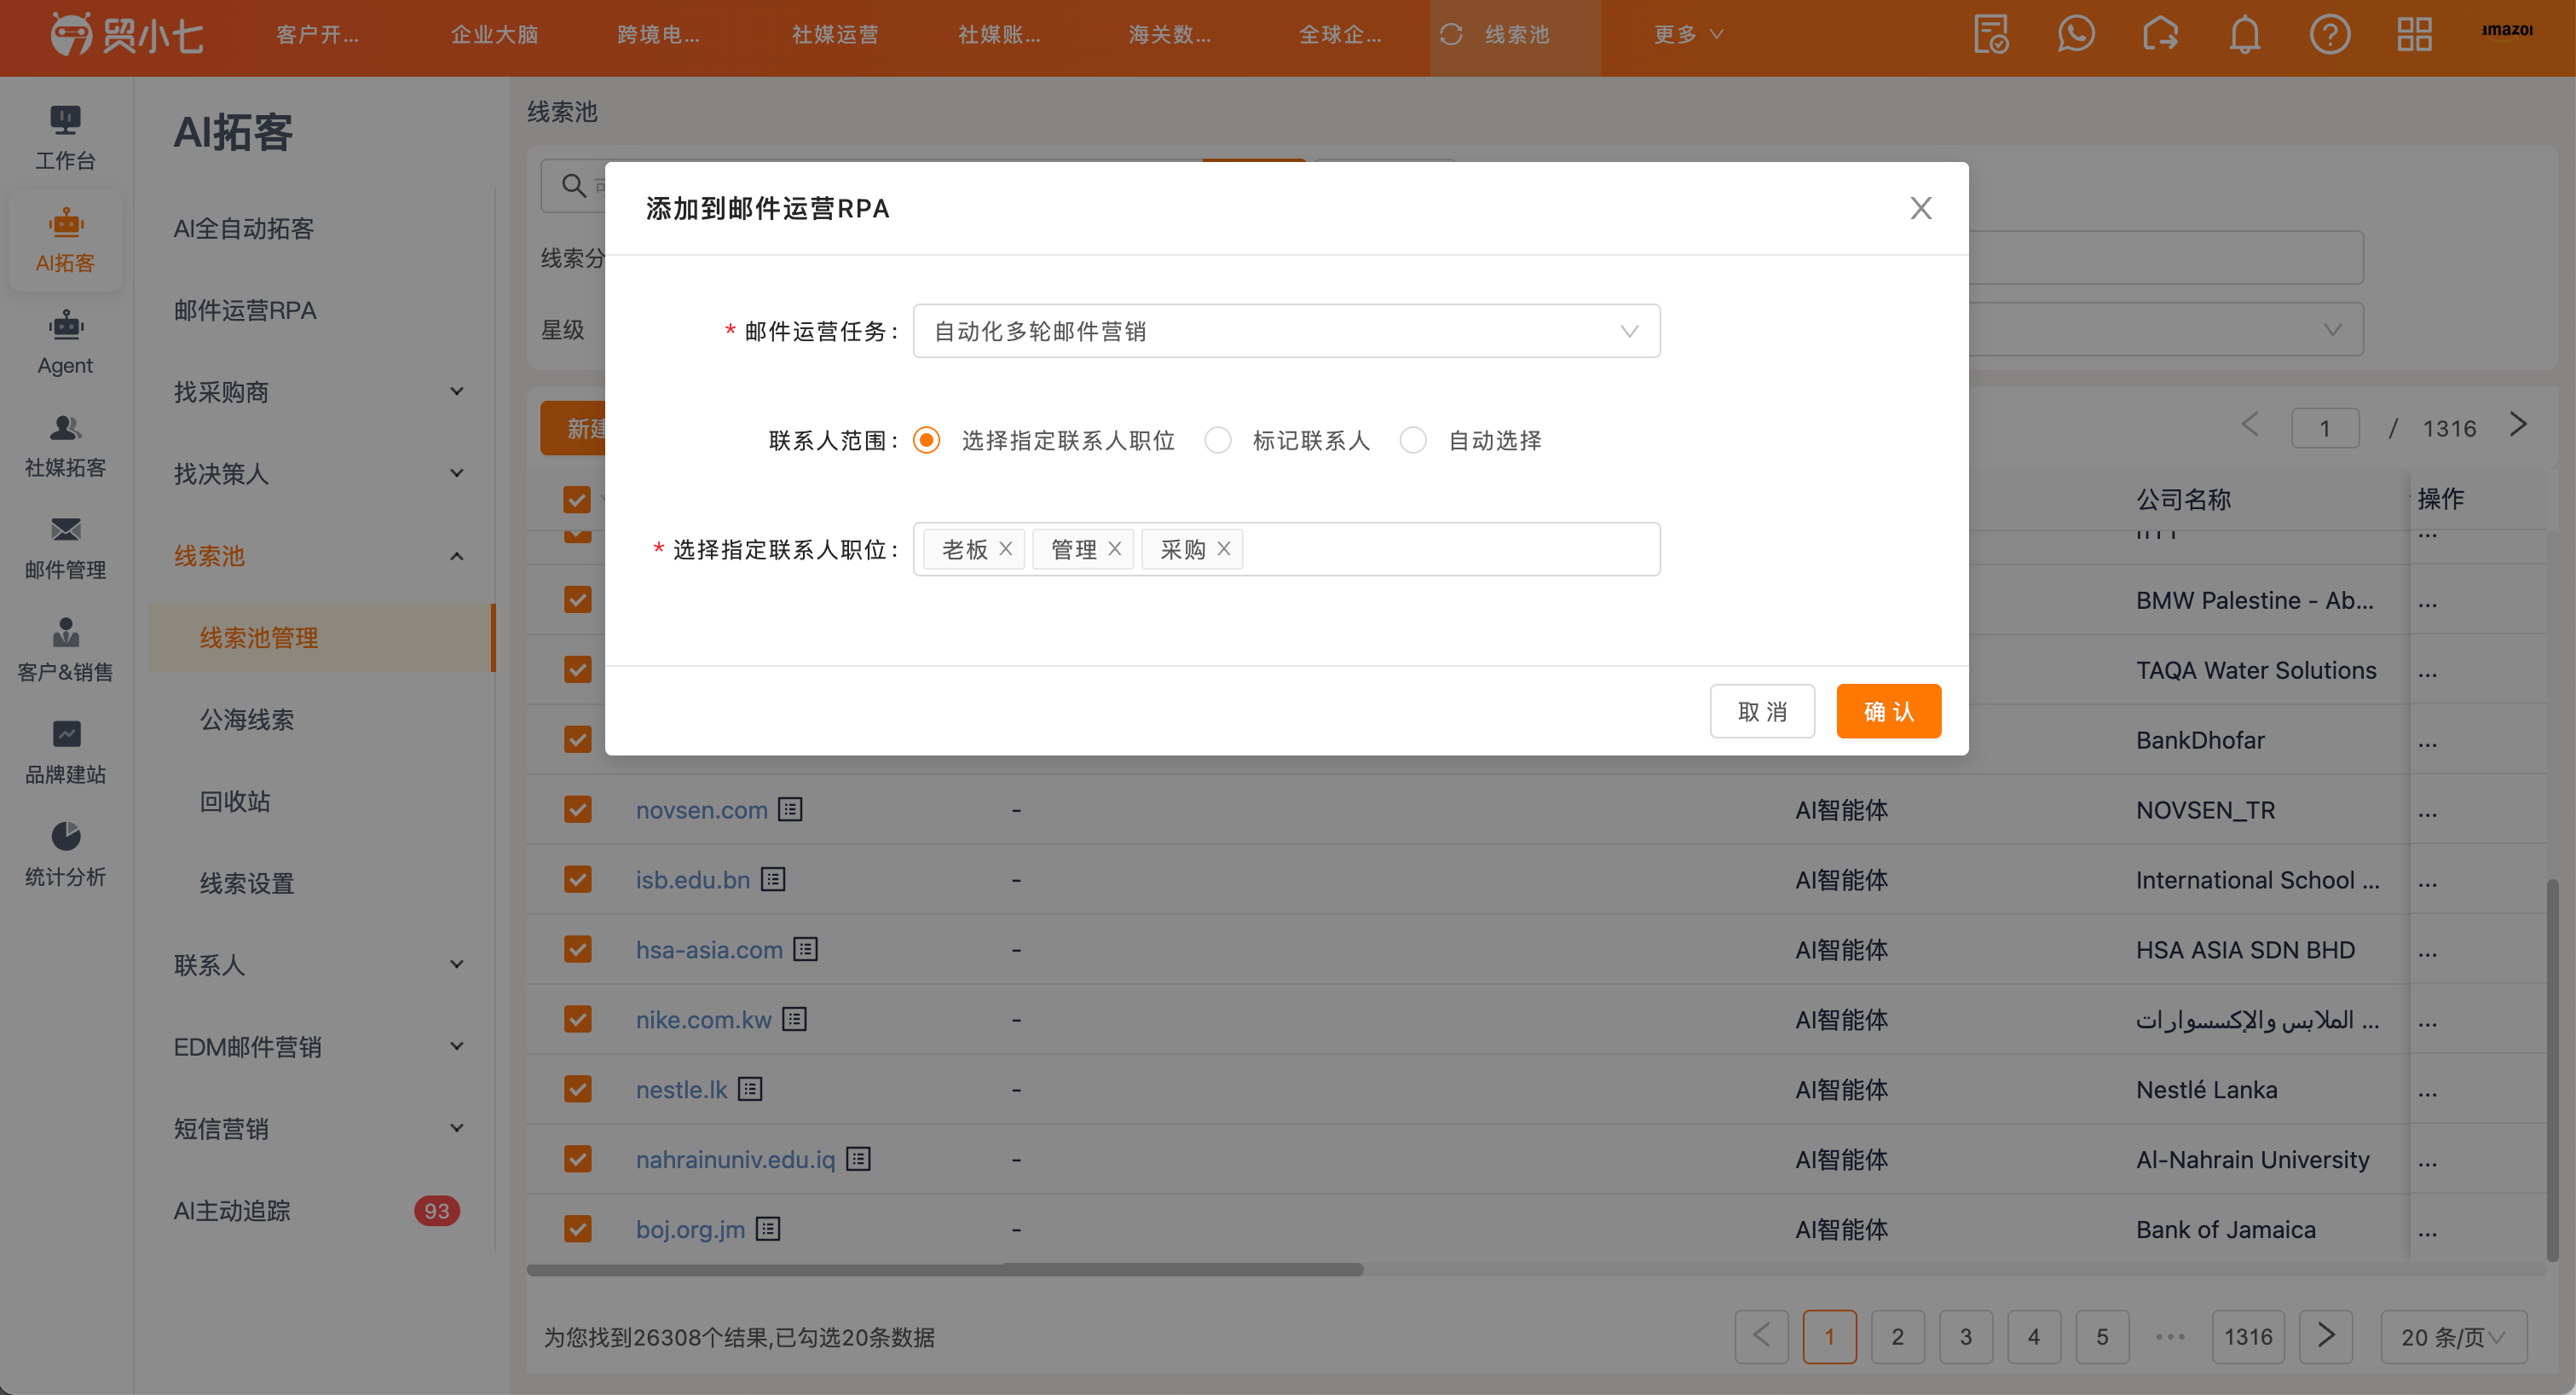This screenshot has height=1395, width=2576.
Task: Collapse the 线索池 sidebar menu
Action: [x=320, y=556]
